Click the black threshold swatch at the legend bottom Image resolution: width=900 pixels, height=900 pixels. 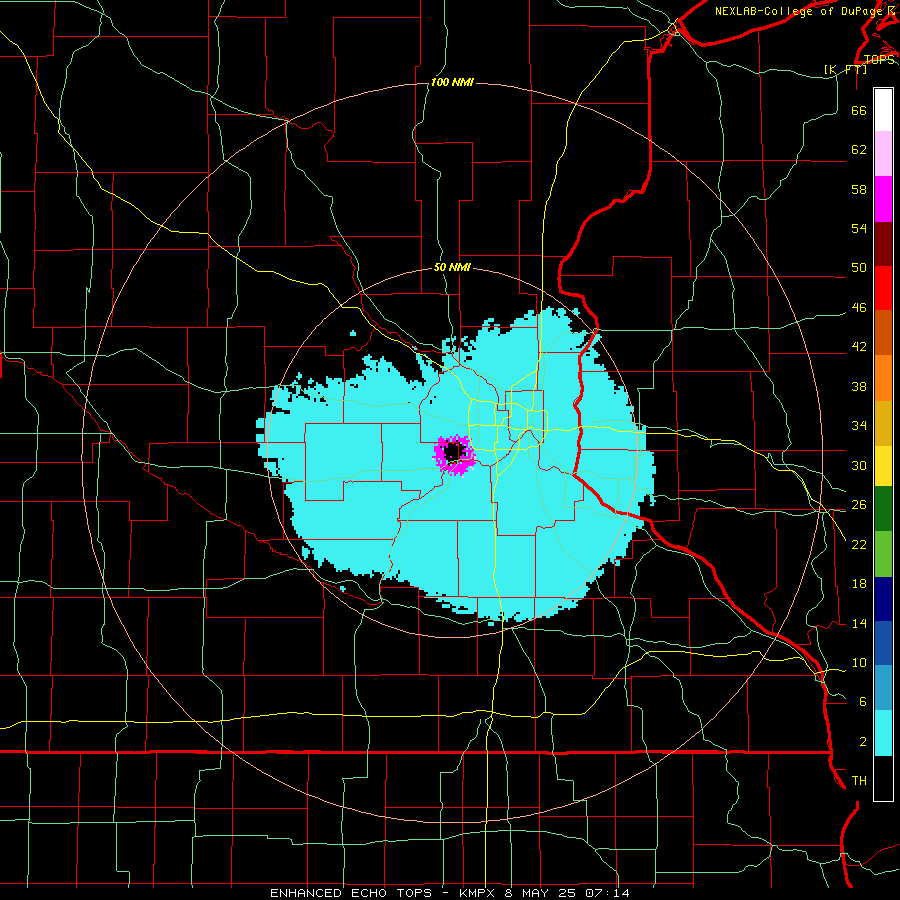click(x=883, y=778)
